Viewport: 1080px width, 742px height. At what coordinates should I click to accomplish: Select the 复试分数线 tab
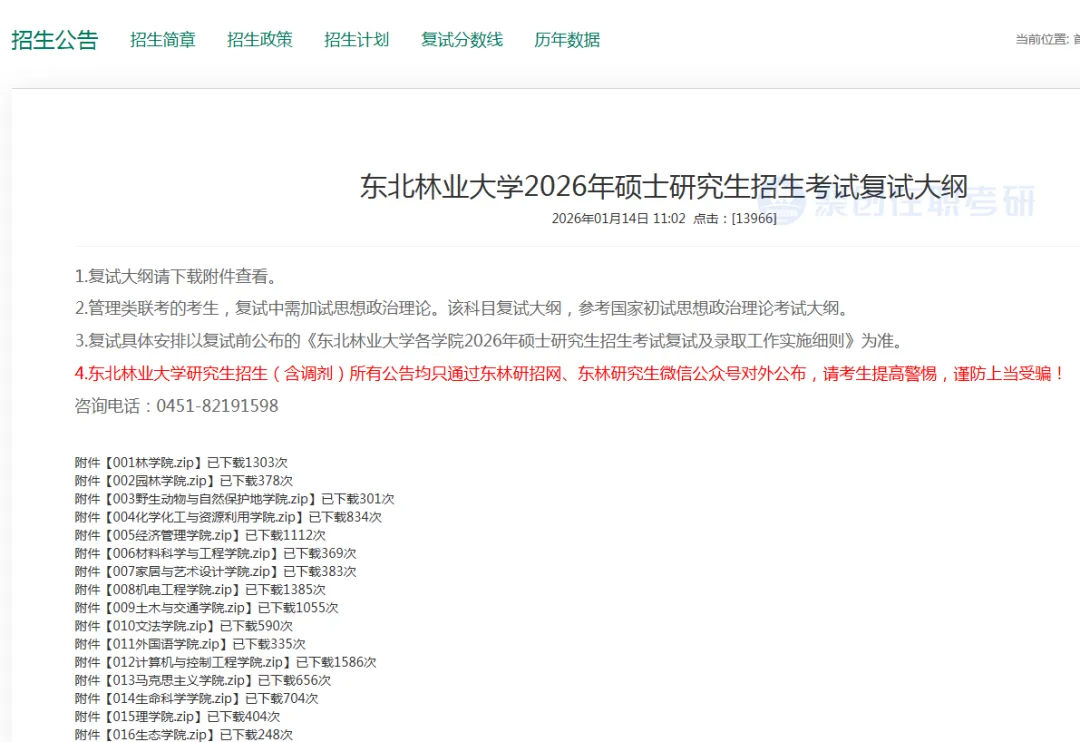[462, 40]
